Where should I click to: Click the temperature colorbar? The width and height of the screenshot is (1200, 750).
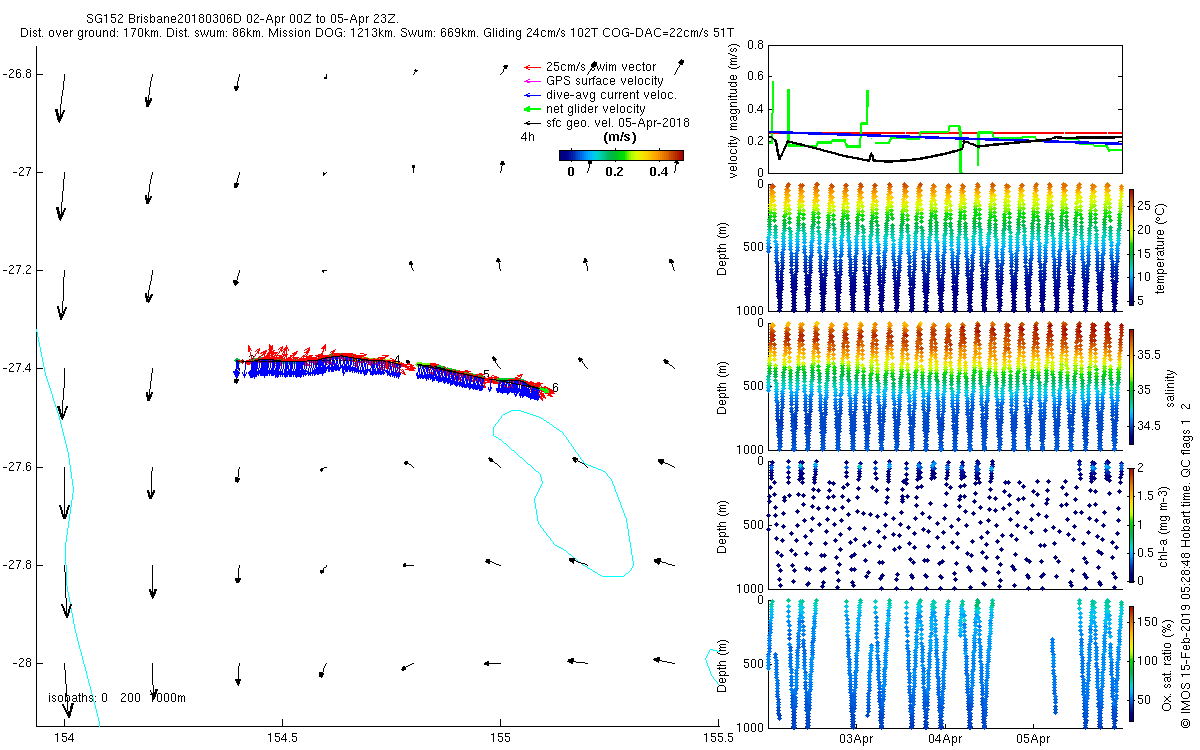click(x=1131, y=247)
